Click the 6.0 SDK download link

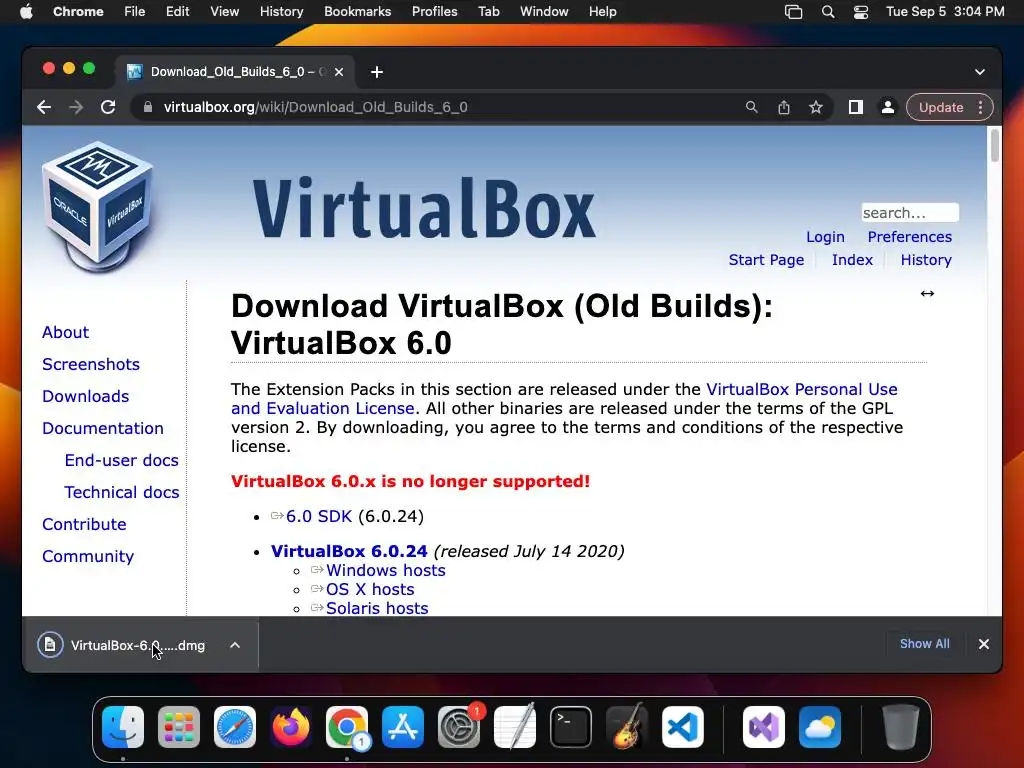point(319,517)
